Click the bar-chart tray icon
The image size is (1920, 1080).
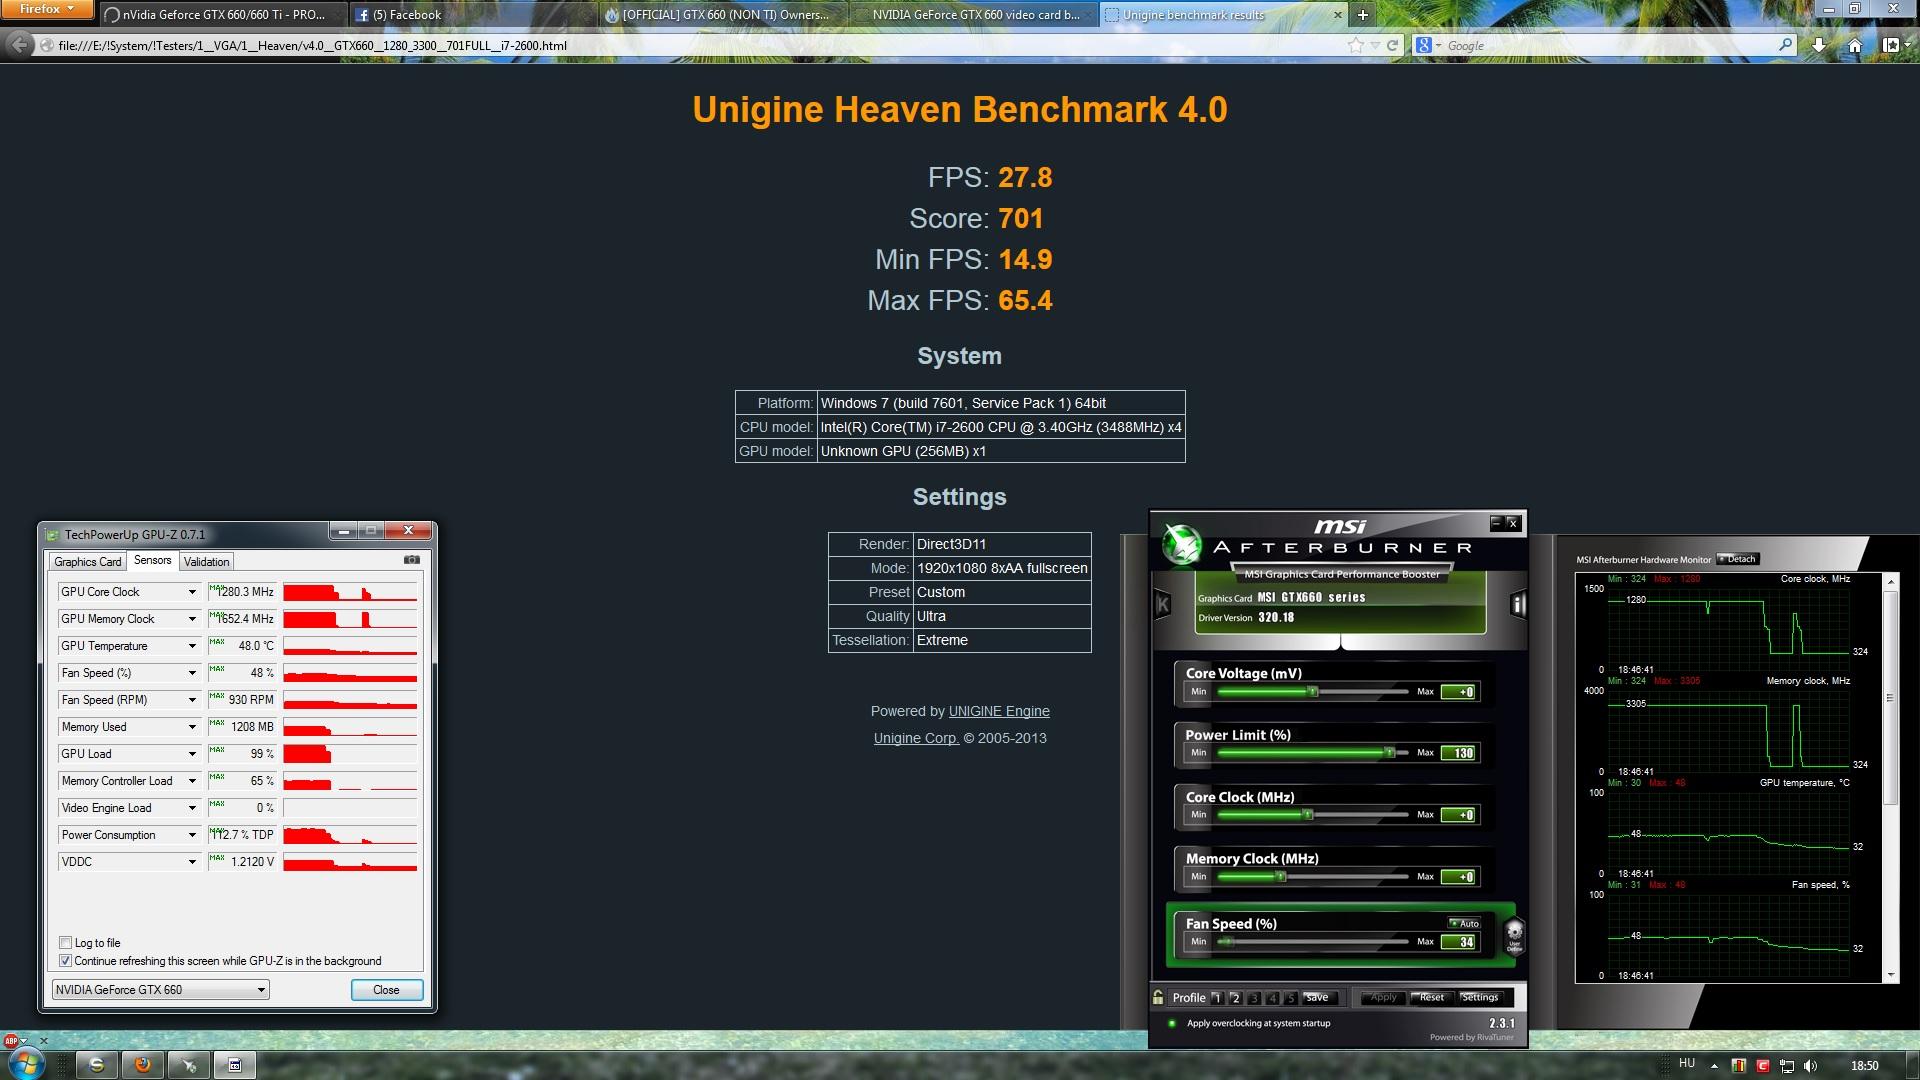(x=1738, y=1066)
